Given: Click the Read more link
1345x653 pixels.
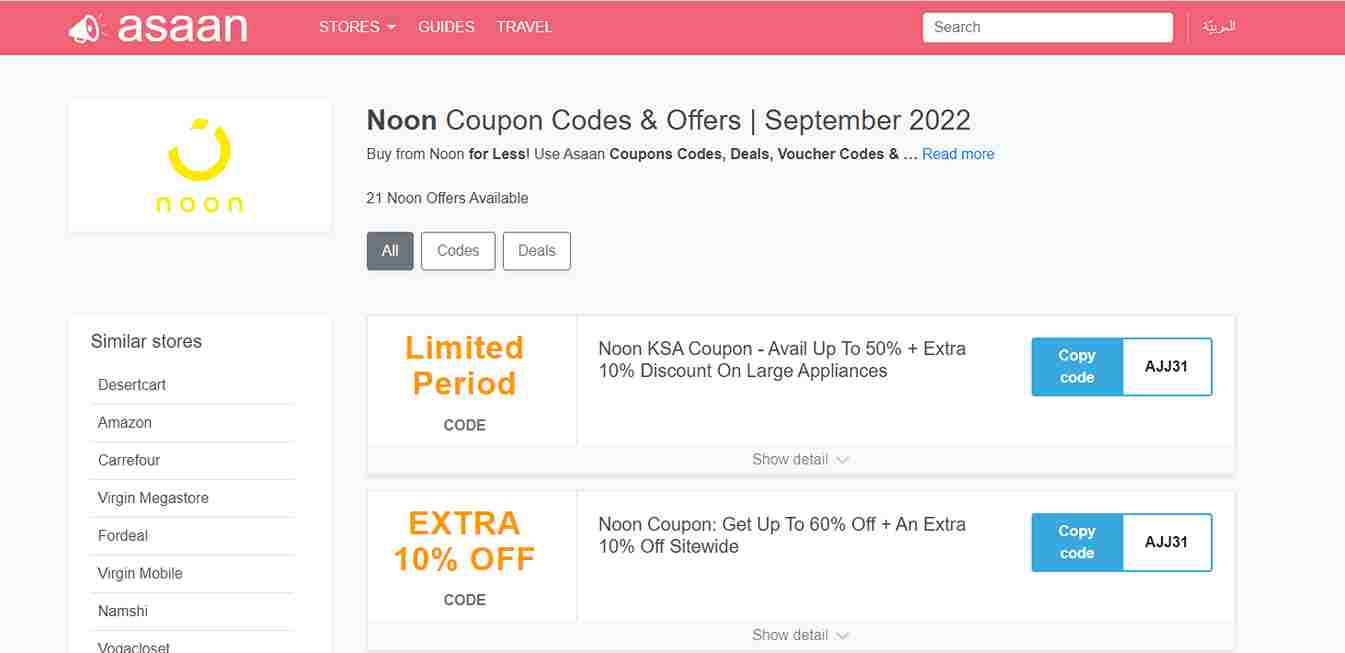Looking at the screenshot, I should (958, 154).
